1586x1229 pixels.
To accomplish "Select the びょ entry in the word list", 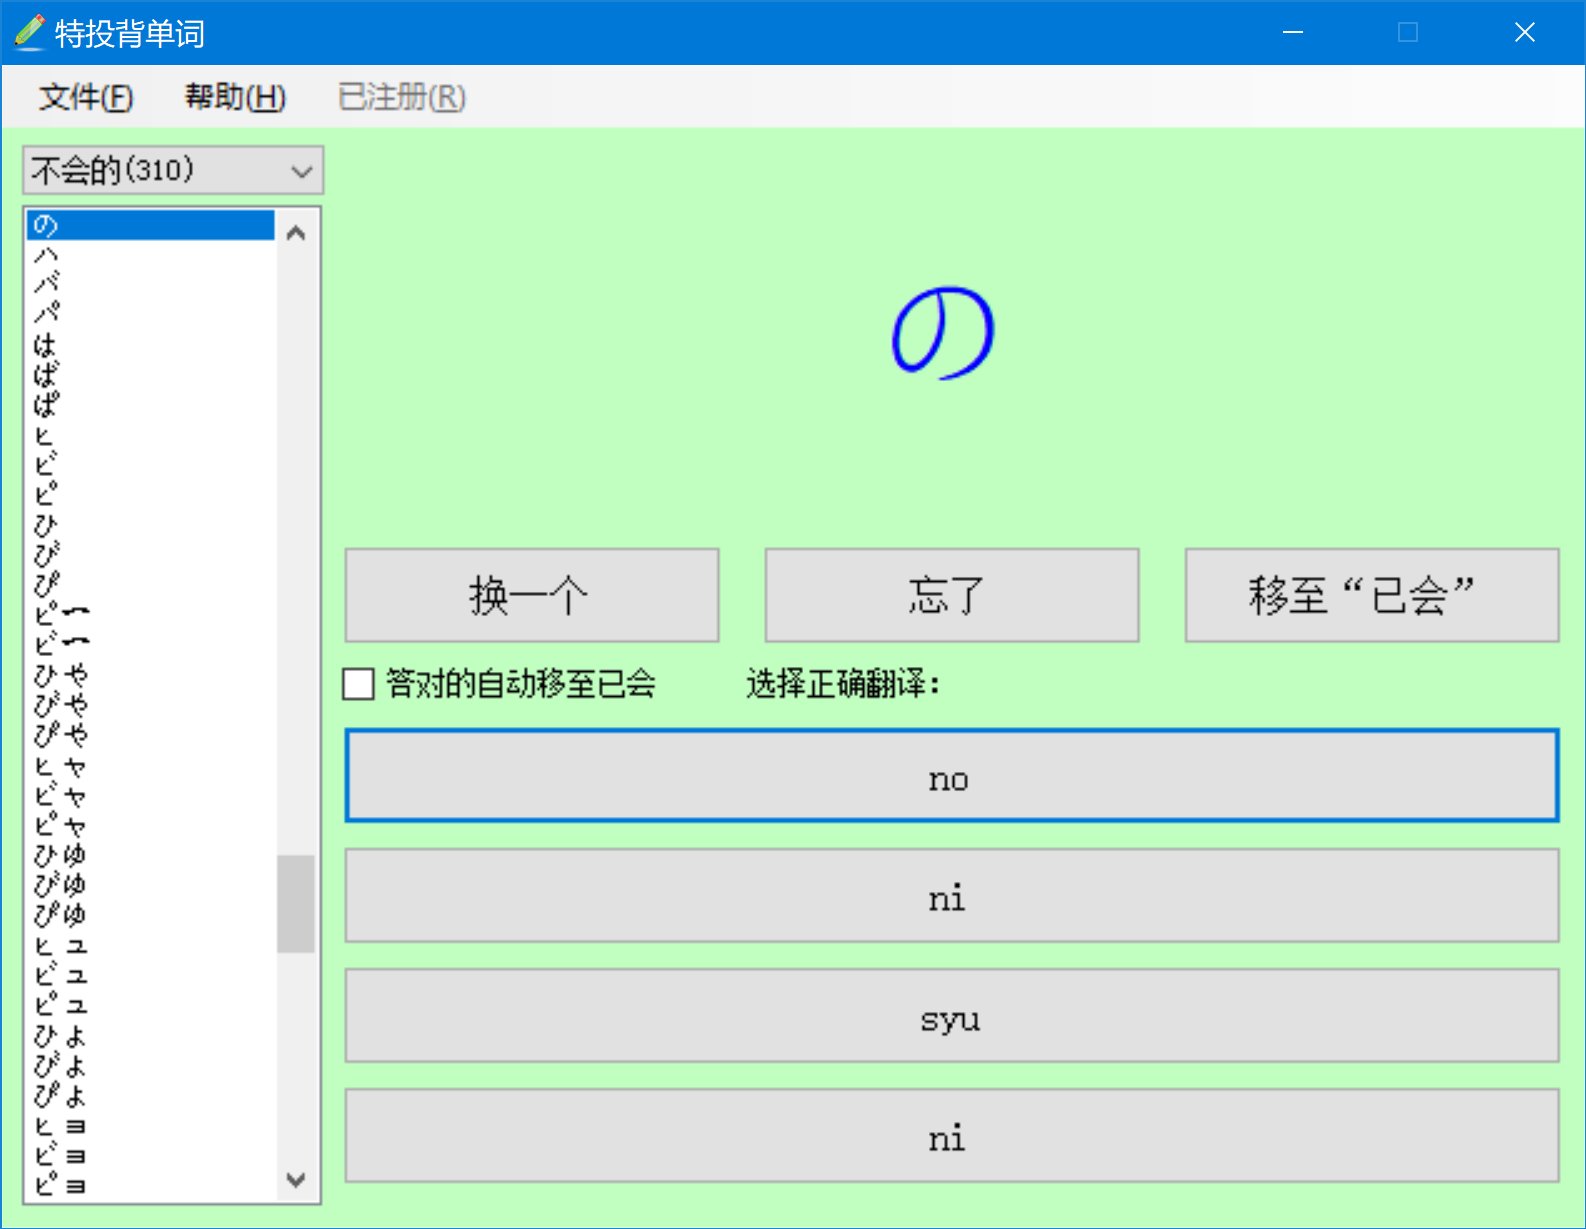I will point(150,1065).
